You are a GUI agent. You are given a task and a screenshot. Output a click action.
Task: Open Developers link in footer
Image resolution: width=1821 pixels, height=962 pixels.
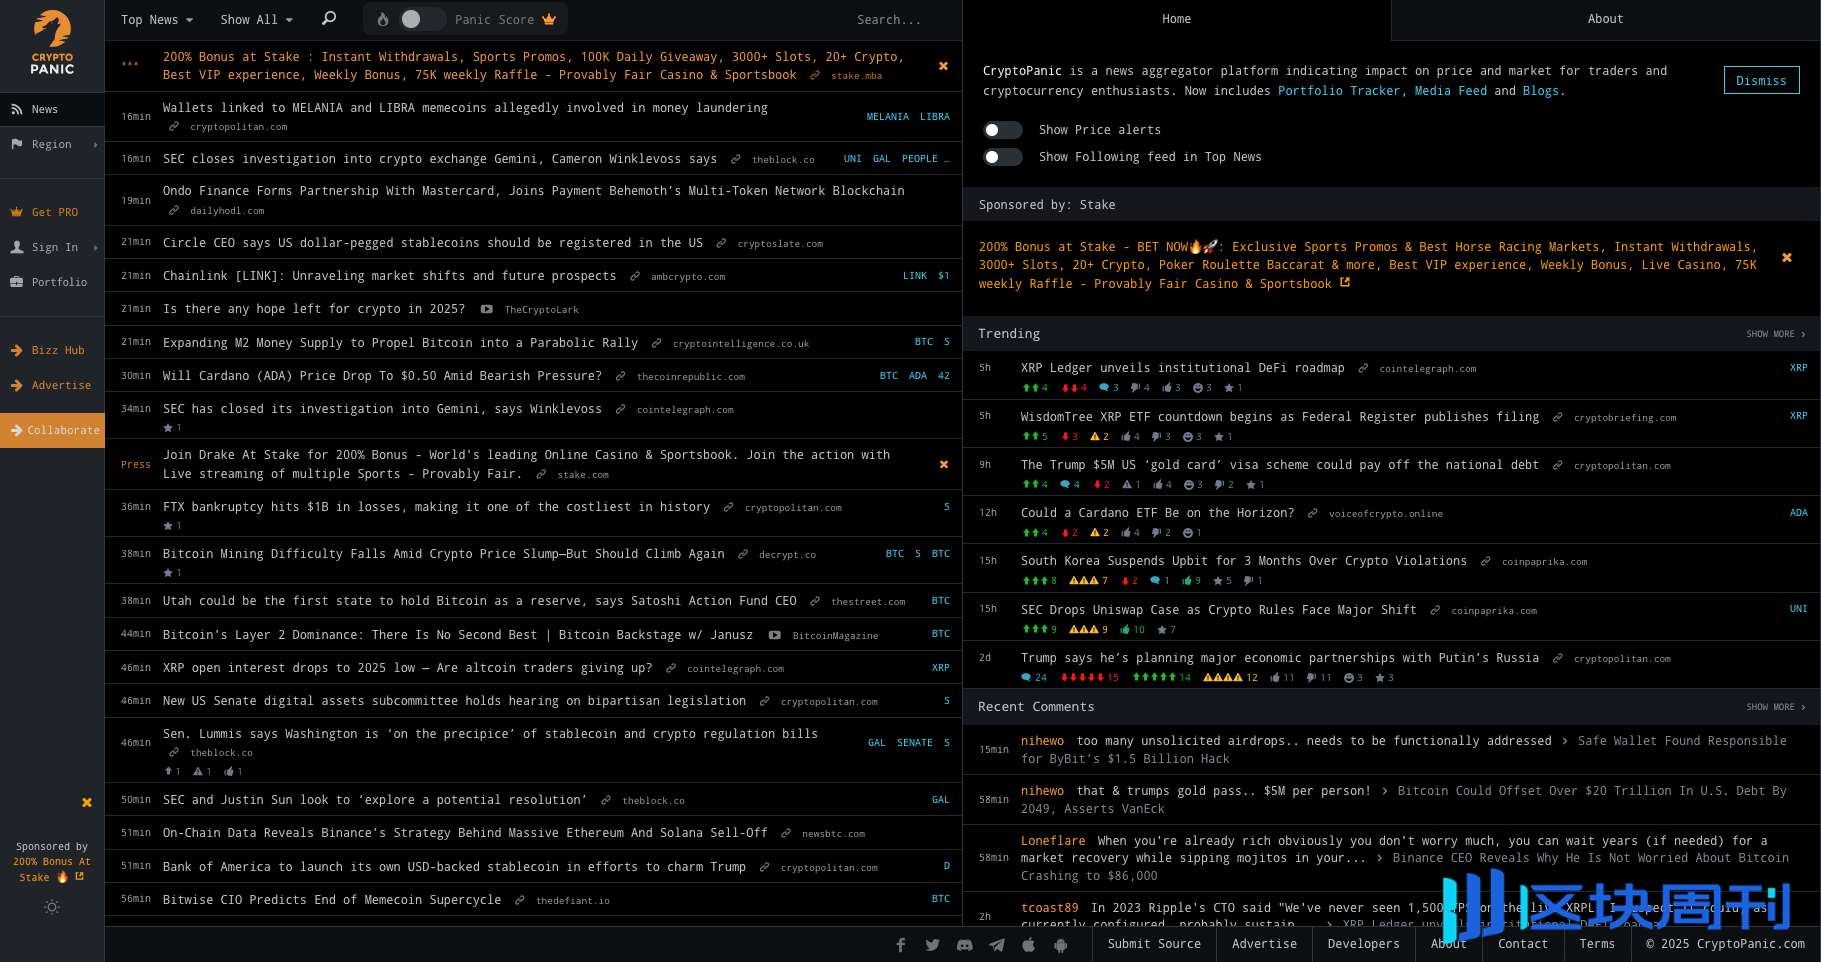click(1363, 944)
